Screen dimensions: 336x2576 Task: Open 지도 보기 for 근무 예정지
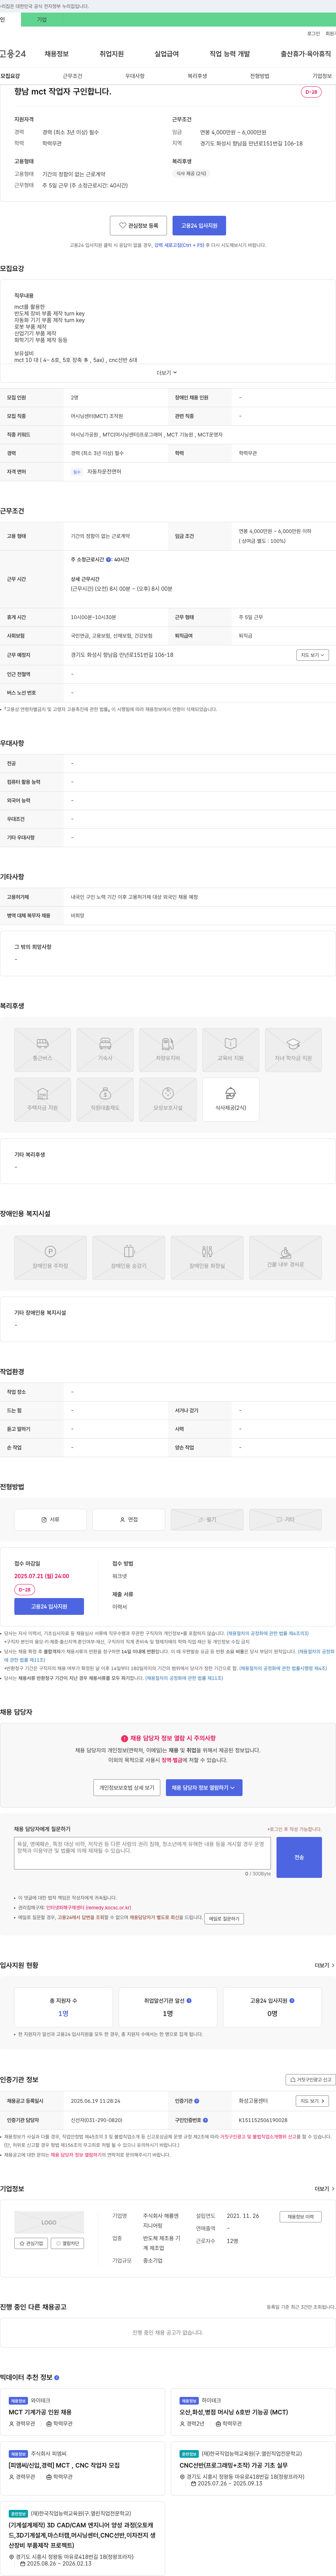pos(311,655)
